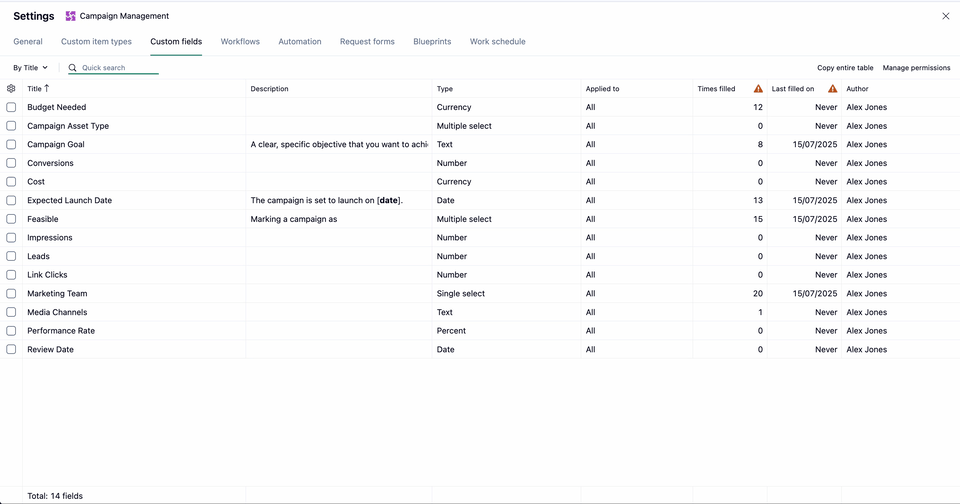Select the Custom fields tab
This screenshot has width=960, height=504.
click(176, 42)
